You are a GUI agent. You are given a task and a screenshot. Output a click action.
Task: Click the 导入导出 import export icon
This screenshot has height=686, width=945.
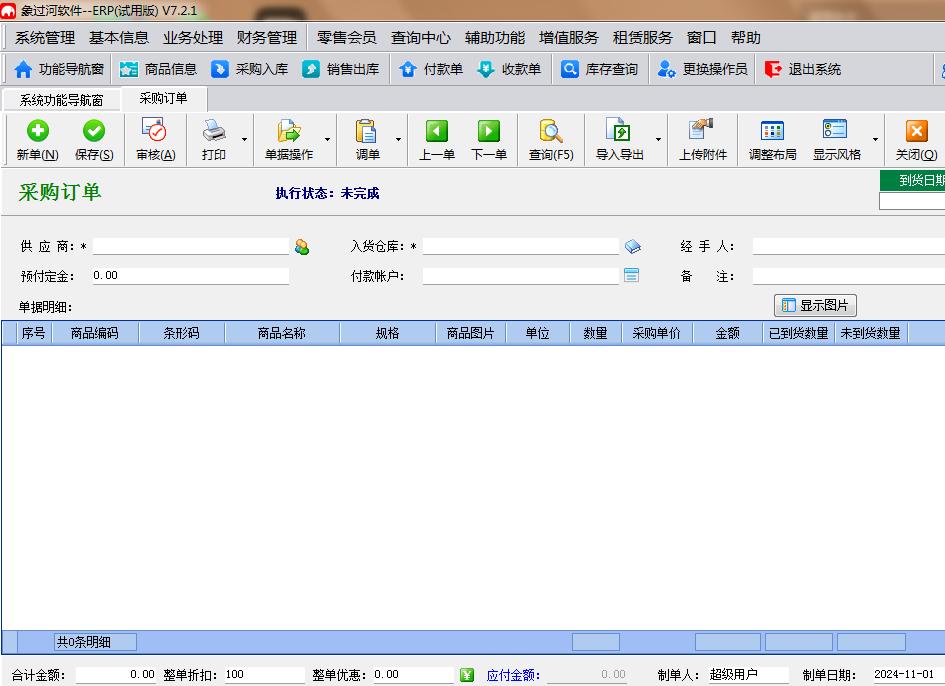point(618,130)
